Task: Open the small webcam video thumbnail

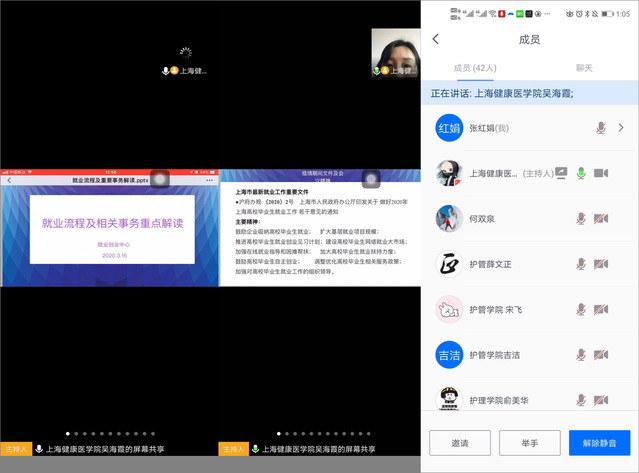Action: coord(394,53)
